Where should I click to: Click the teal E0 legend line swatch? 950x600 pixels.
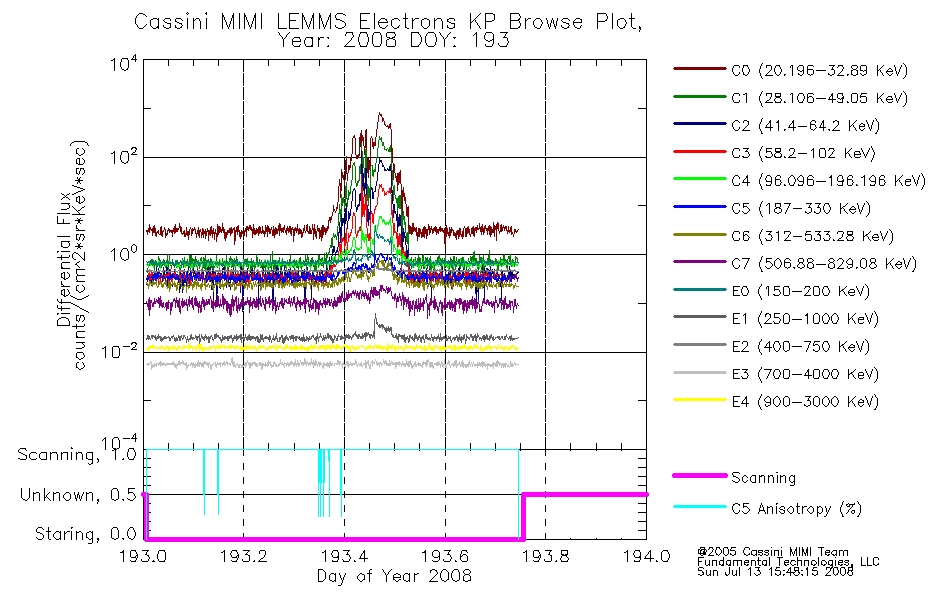pos(700,290)
